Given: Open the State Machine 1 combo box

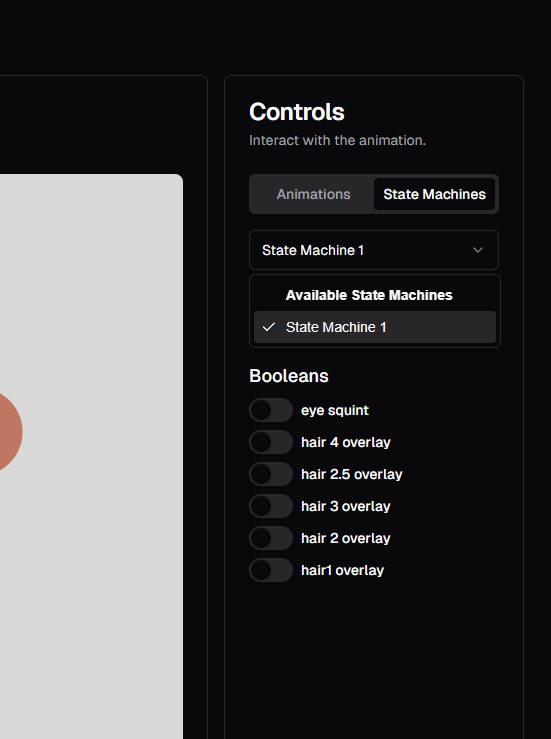Looking at the screenshot, I should tap(374, 250).
